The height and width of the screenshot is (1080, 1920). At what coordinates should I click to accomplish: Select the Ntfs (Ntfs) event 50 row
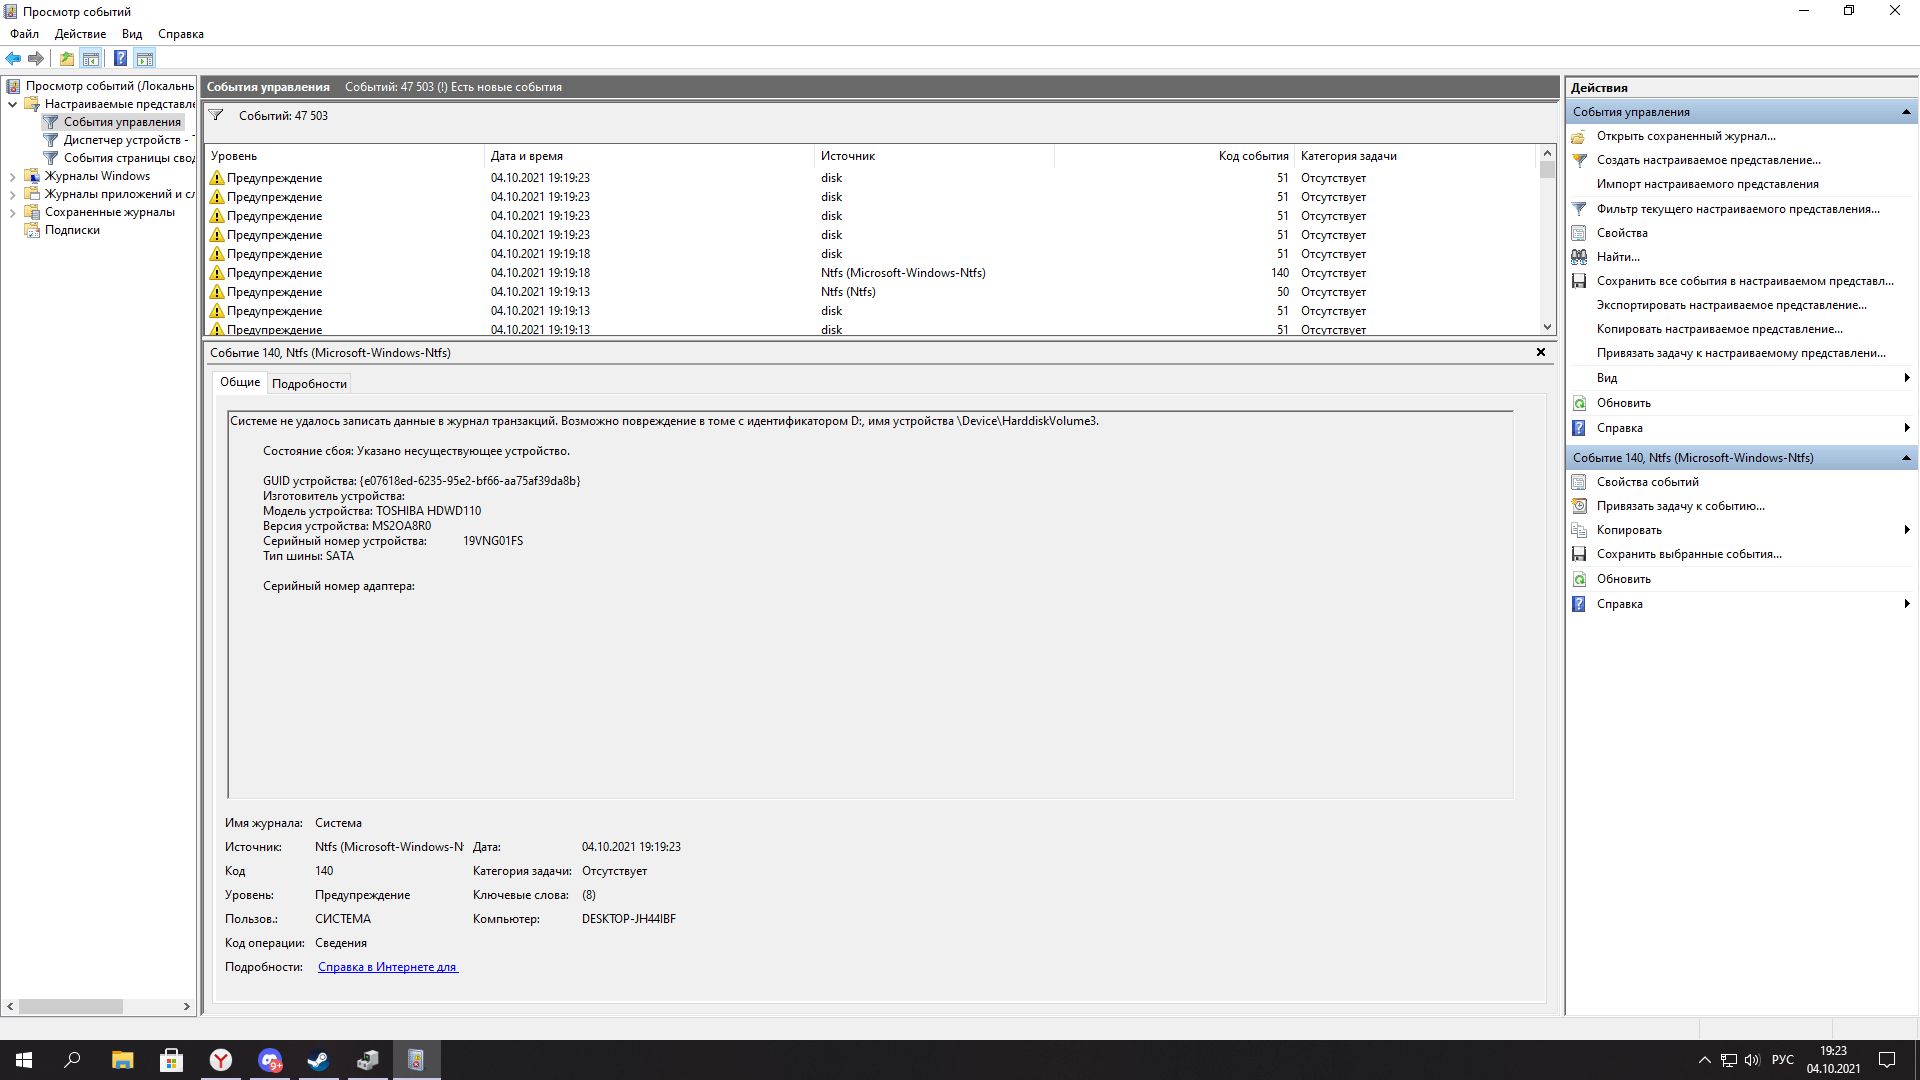click(872, 292)
